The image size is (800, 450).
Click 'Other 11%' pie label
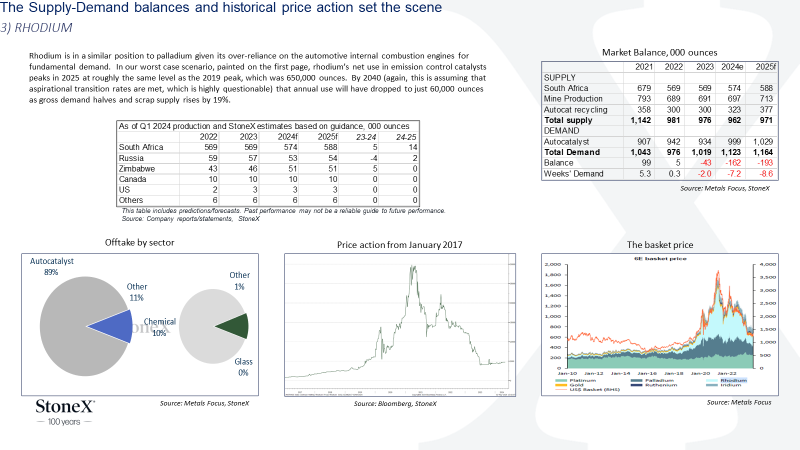[137, 292]
